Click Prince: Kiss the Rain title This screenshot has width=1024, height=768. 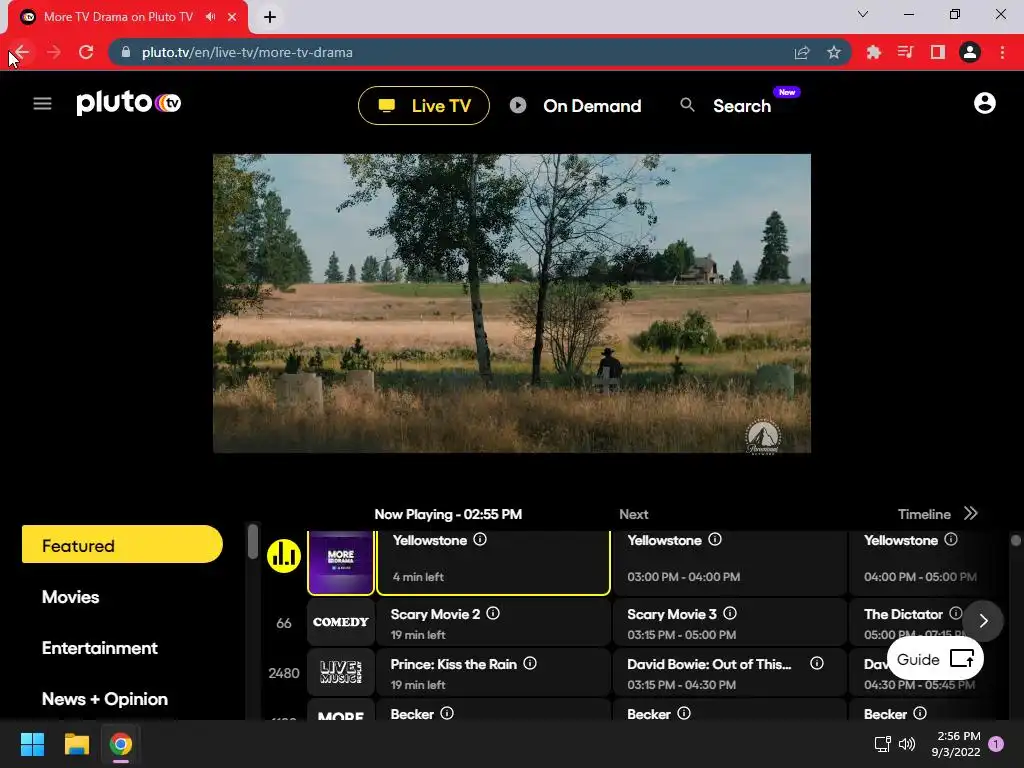point(454,664)
